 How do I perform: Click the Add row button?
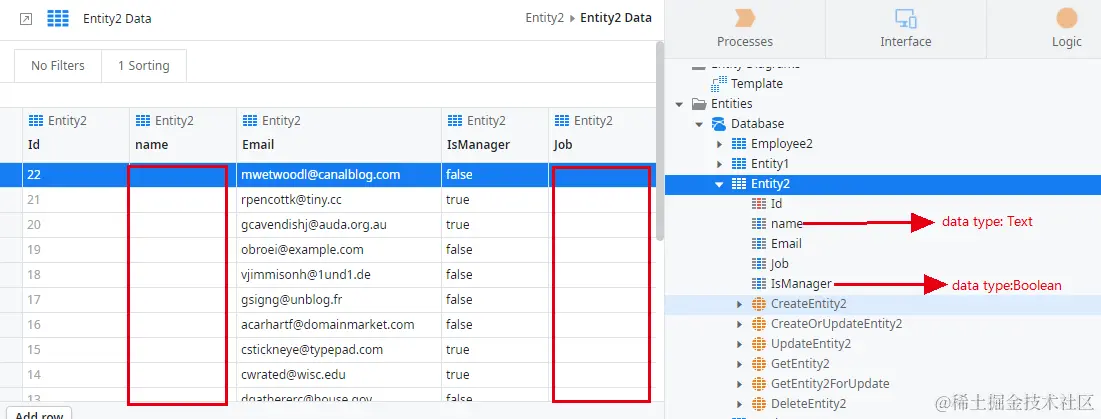pos(39,414)
